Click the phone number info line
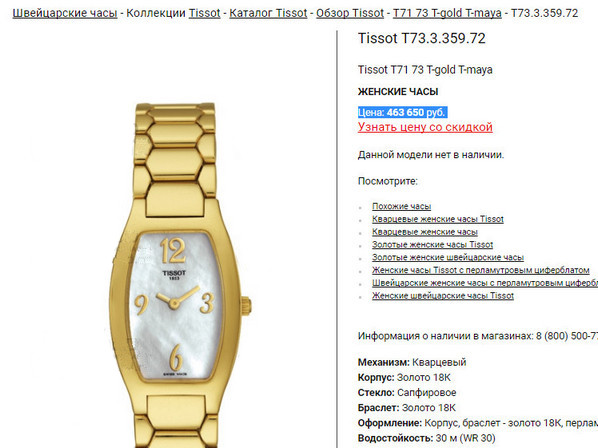The image size is (598, 448). click(x=478, y=336)
